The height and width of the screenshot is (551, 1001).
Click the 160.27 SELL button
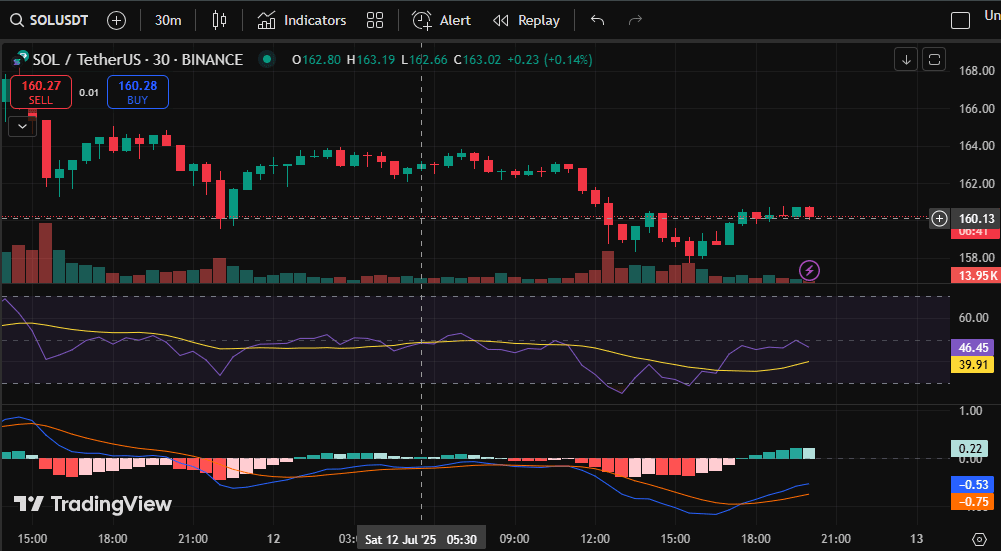(40, 92)
